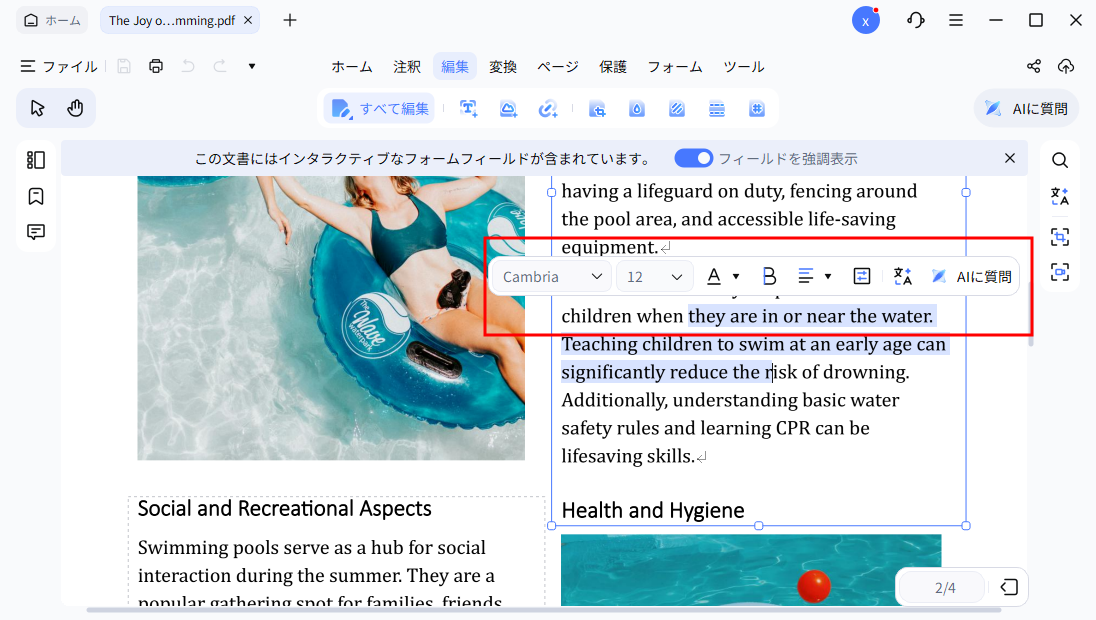Open the bookmarks panel in left sidebar
The height and width of the screenshot is (620, 1096).
pos(36,196)
